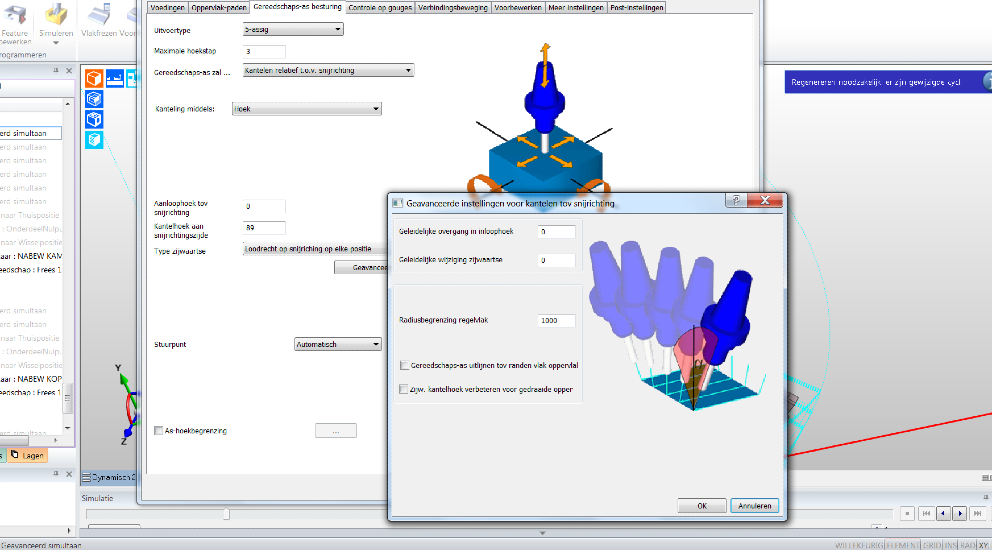This screenshot has width=992, height=550.
Task: Click the cyan shaded cube icon
Action: (x=94, y=139)
